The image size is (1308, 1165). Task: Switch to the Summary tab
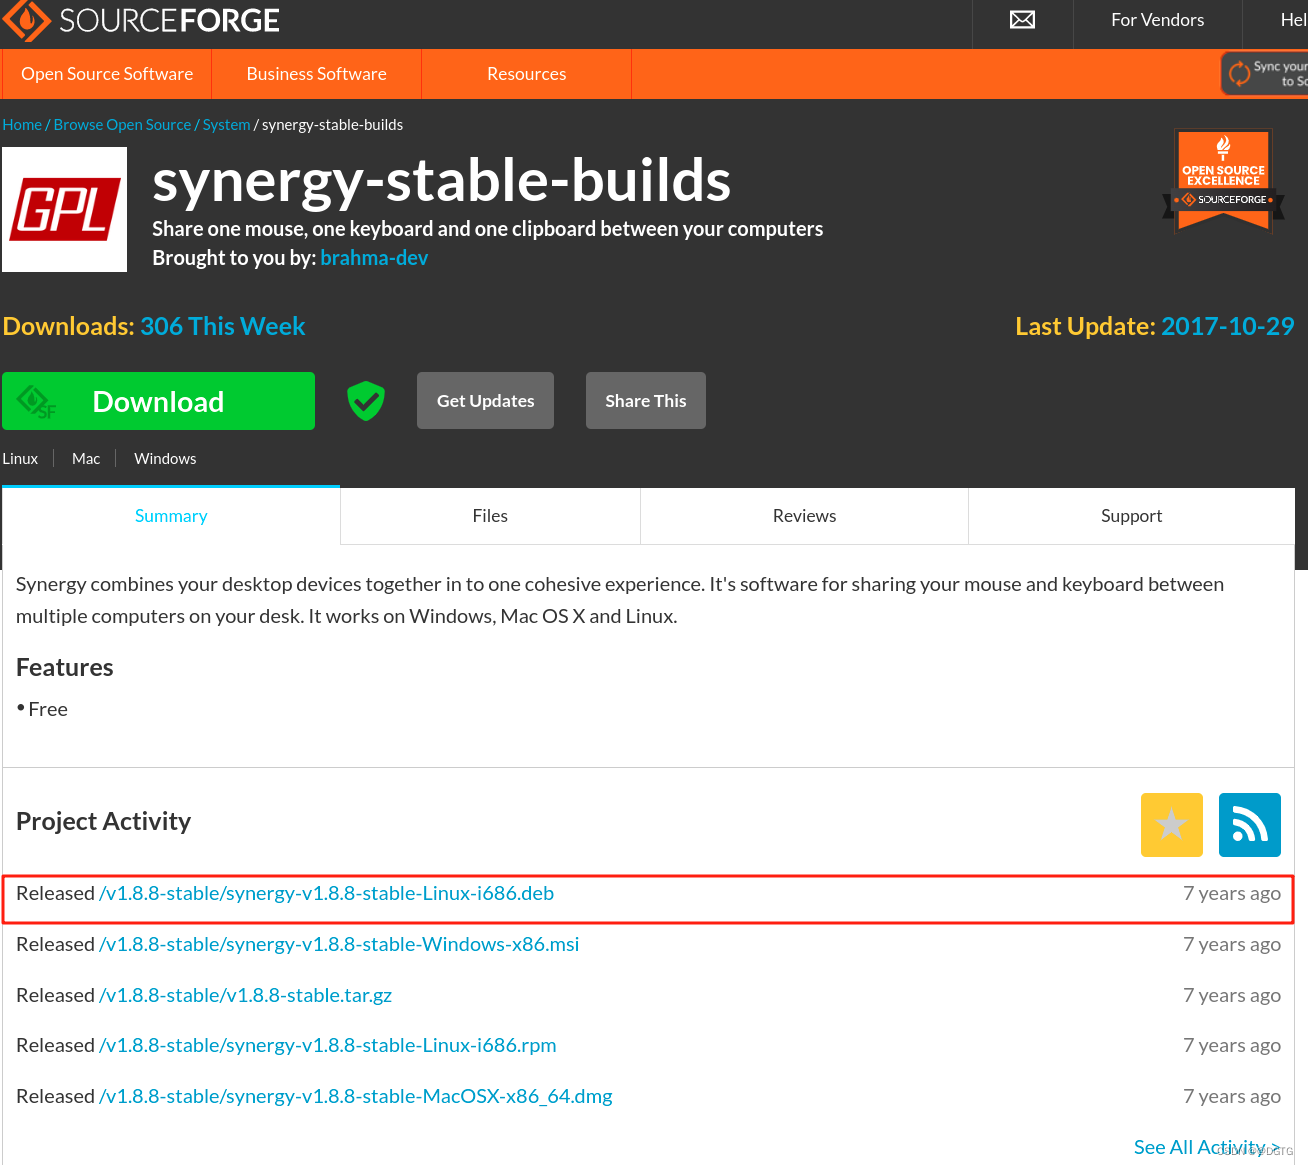pos(171,516)
